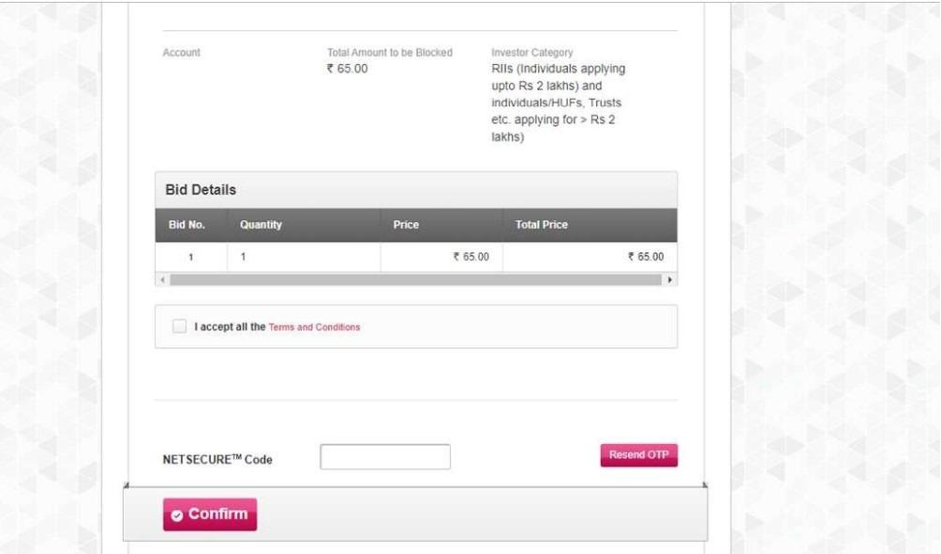Click the ₹ 65.00 cell under Price column

(x=470, y=257)
